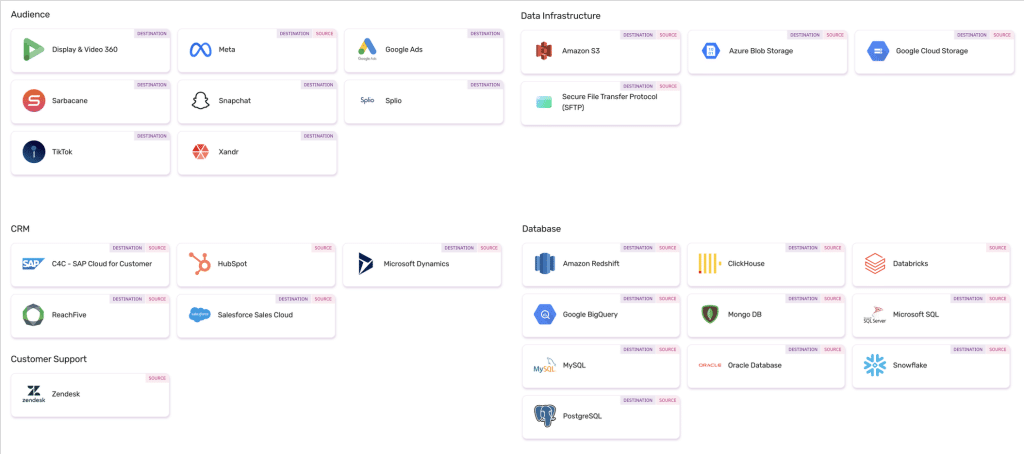
Task: Click the ClickHouse yellow bars icon
Action: click(x=709, y=264)
